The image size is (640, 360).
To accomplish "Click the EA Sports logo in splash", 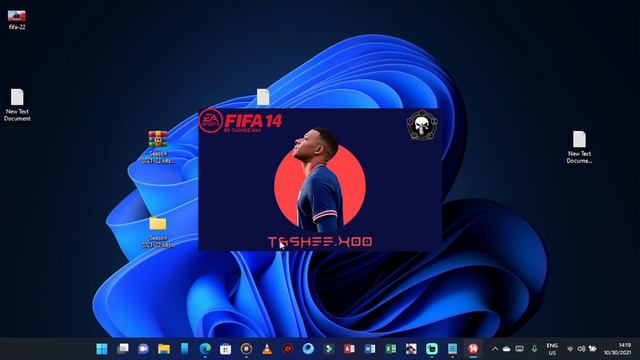I will click(x=211, y=121).
